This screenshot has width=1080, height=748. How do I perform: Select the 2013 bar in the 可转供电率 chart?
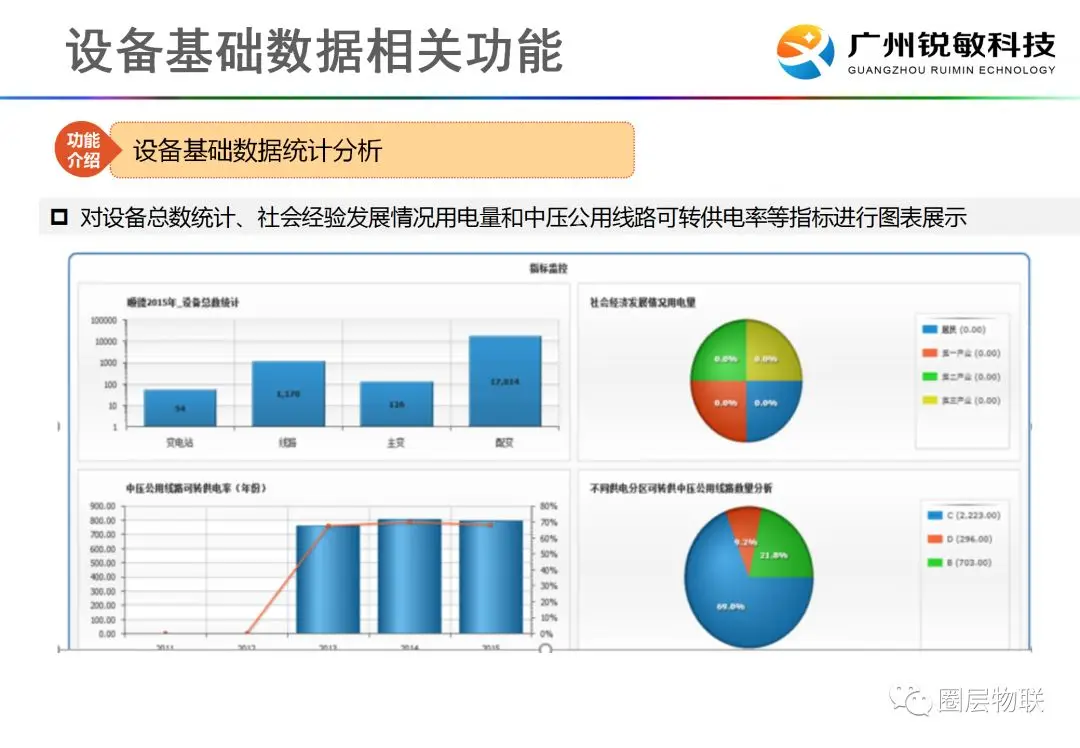[x=328, y=579]
